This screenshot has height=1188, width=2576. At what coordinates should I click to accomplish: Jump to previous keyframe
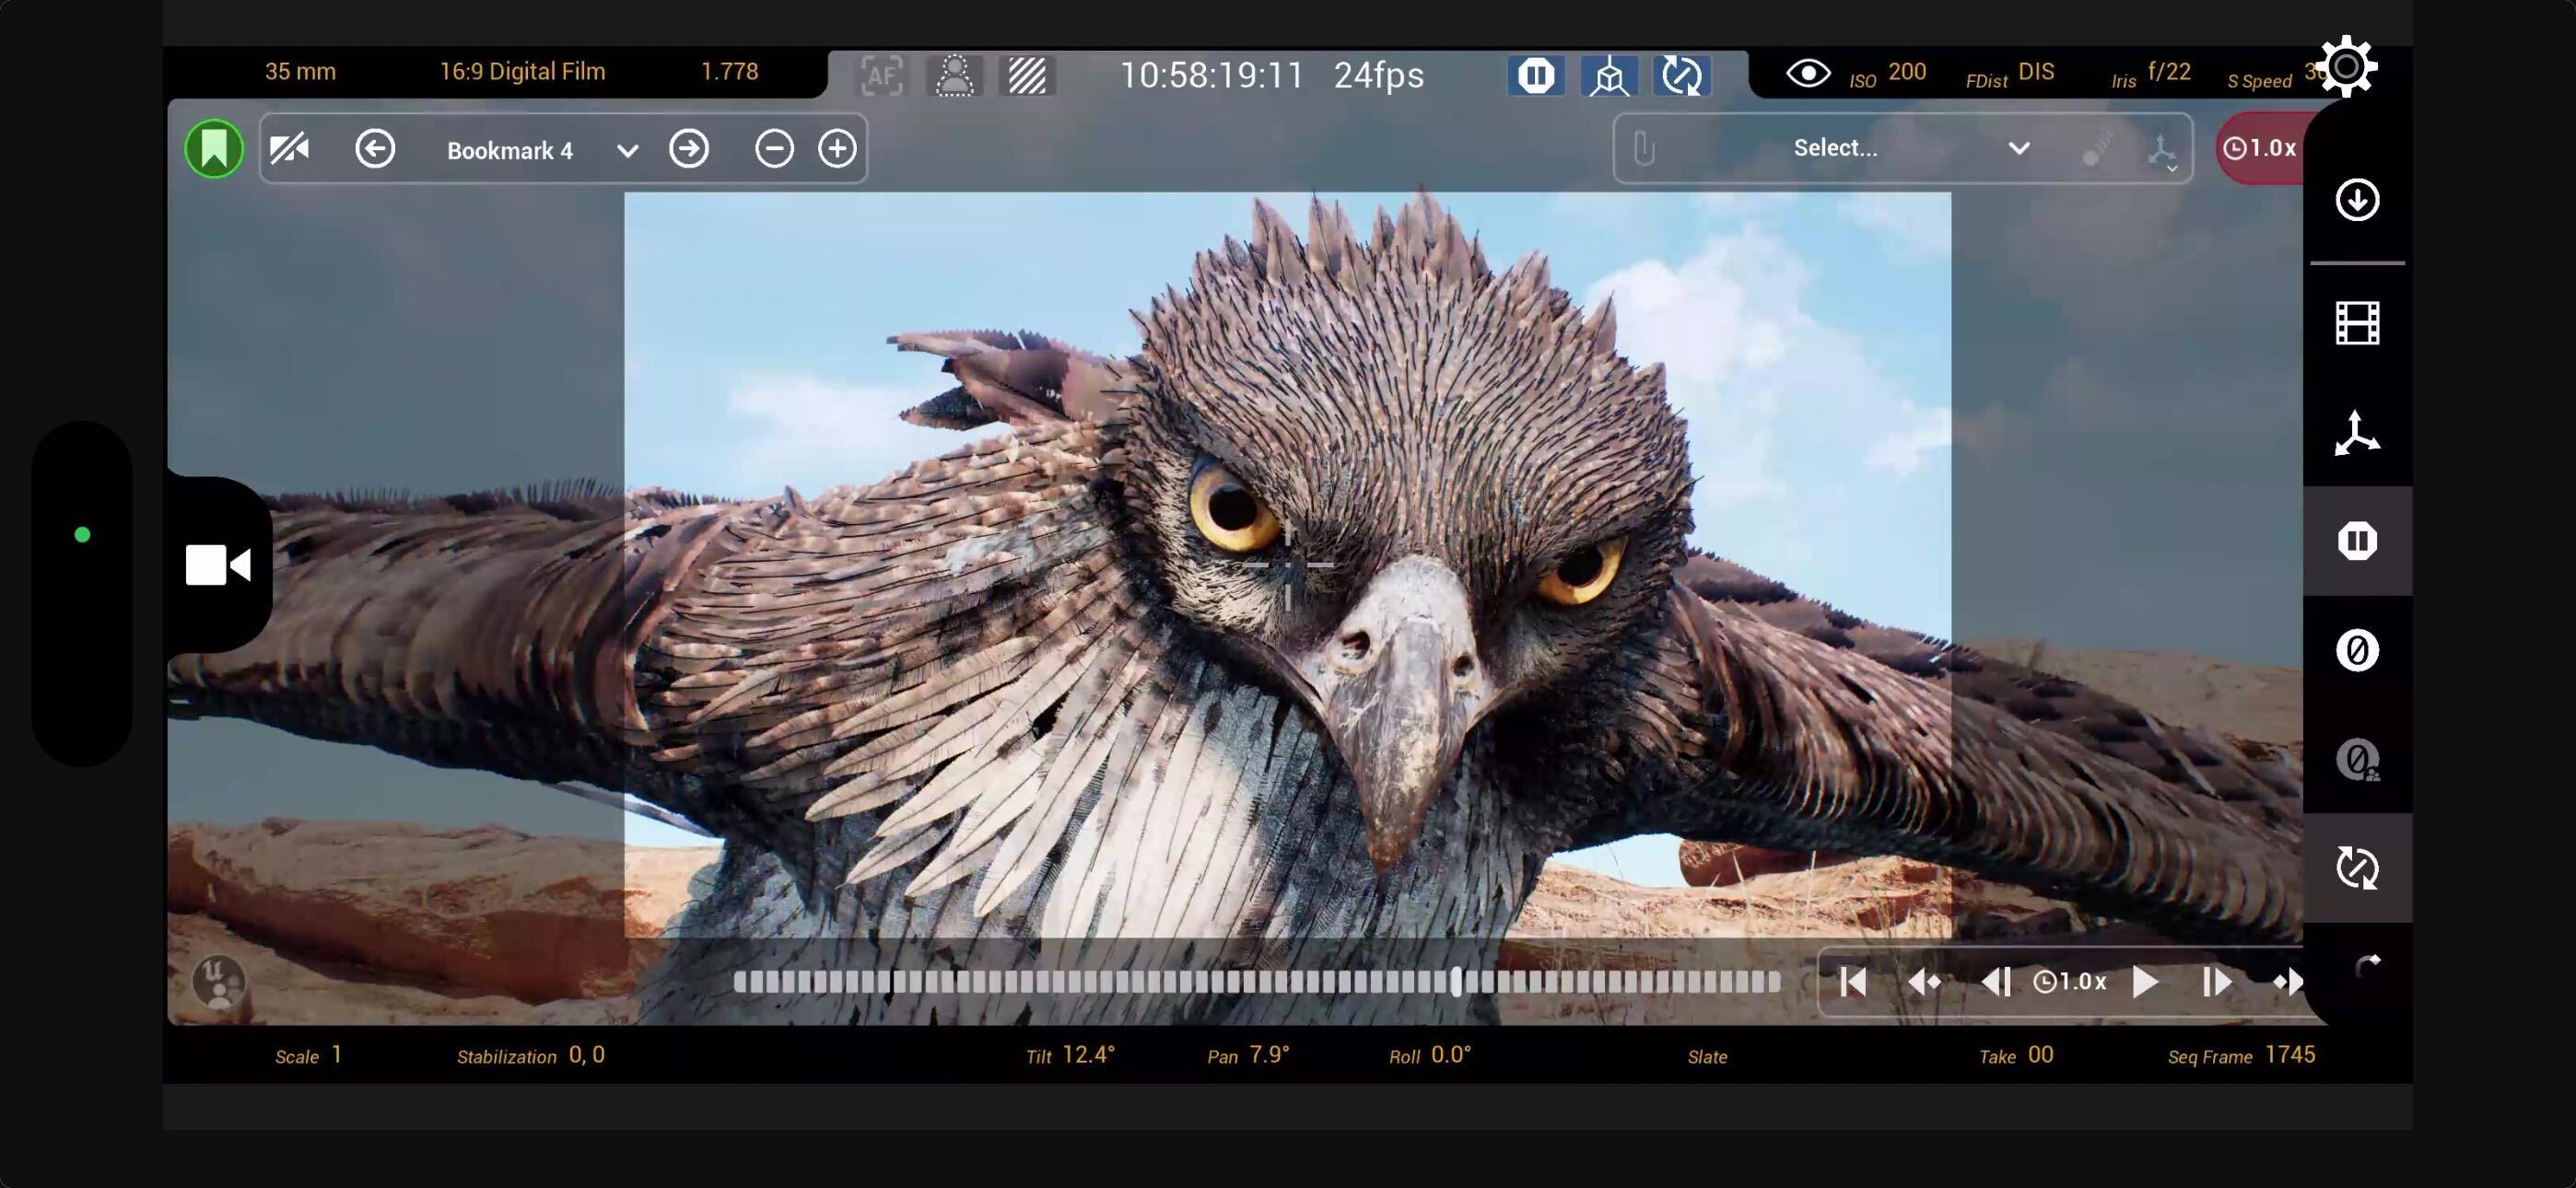click(1923, 982)
